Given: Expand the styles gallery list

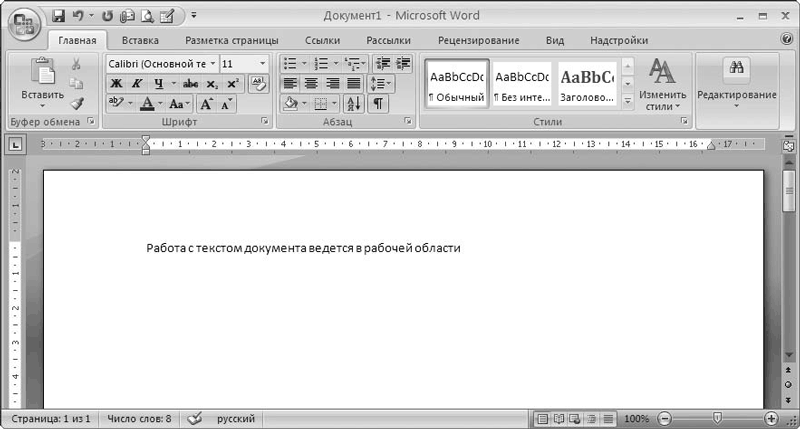Looking at the screenshot, I should [x=628, y=101].
